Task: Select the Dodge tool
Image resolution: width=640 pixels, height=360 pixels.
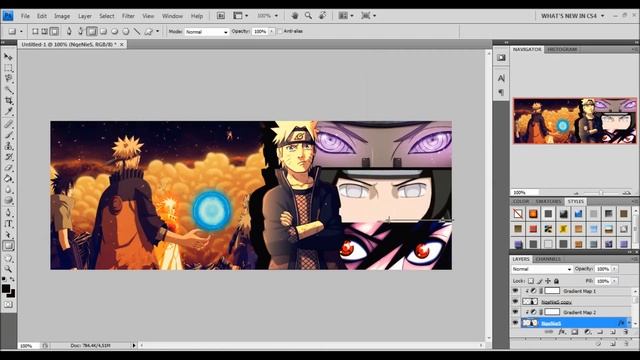Action: coord(8,200)
